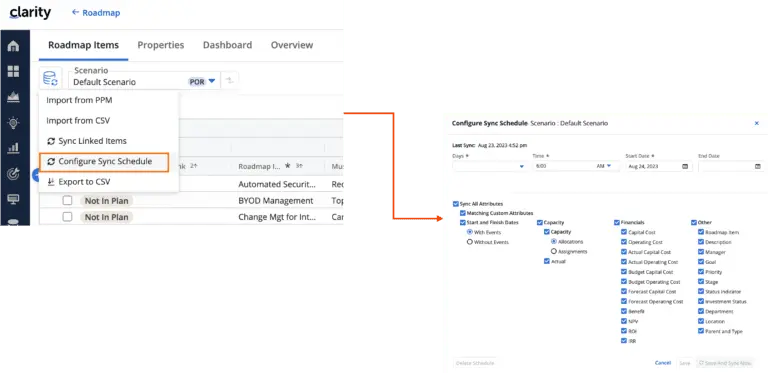The width and height of the screenshot is (768, 373).
Task: Choose the Assignments radio option
Action: tap(554, 251)
